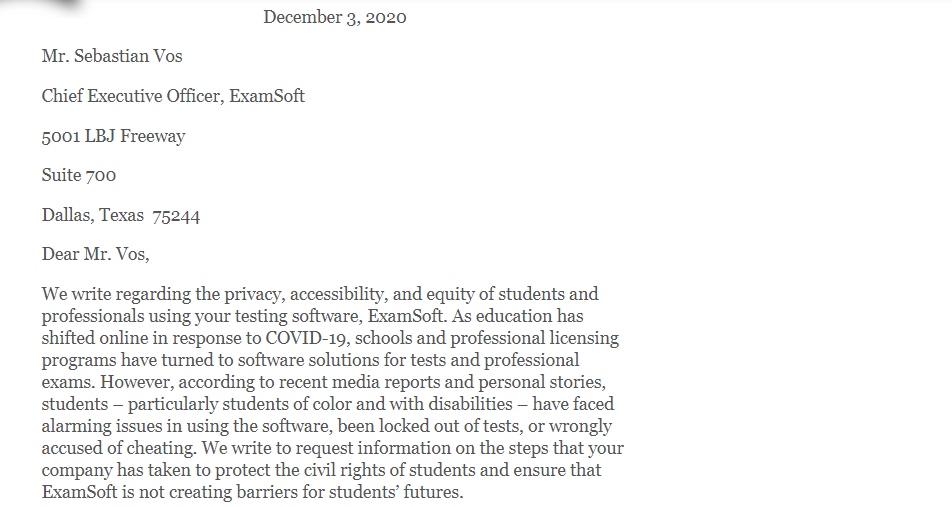This screenshot has height=507, width=952.
Task: Click the zip code 75244
Action: pyautogui.click(x=176, y=216)
